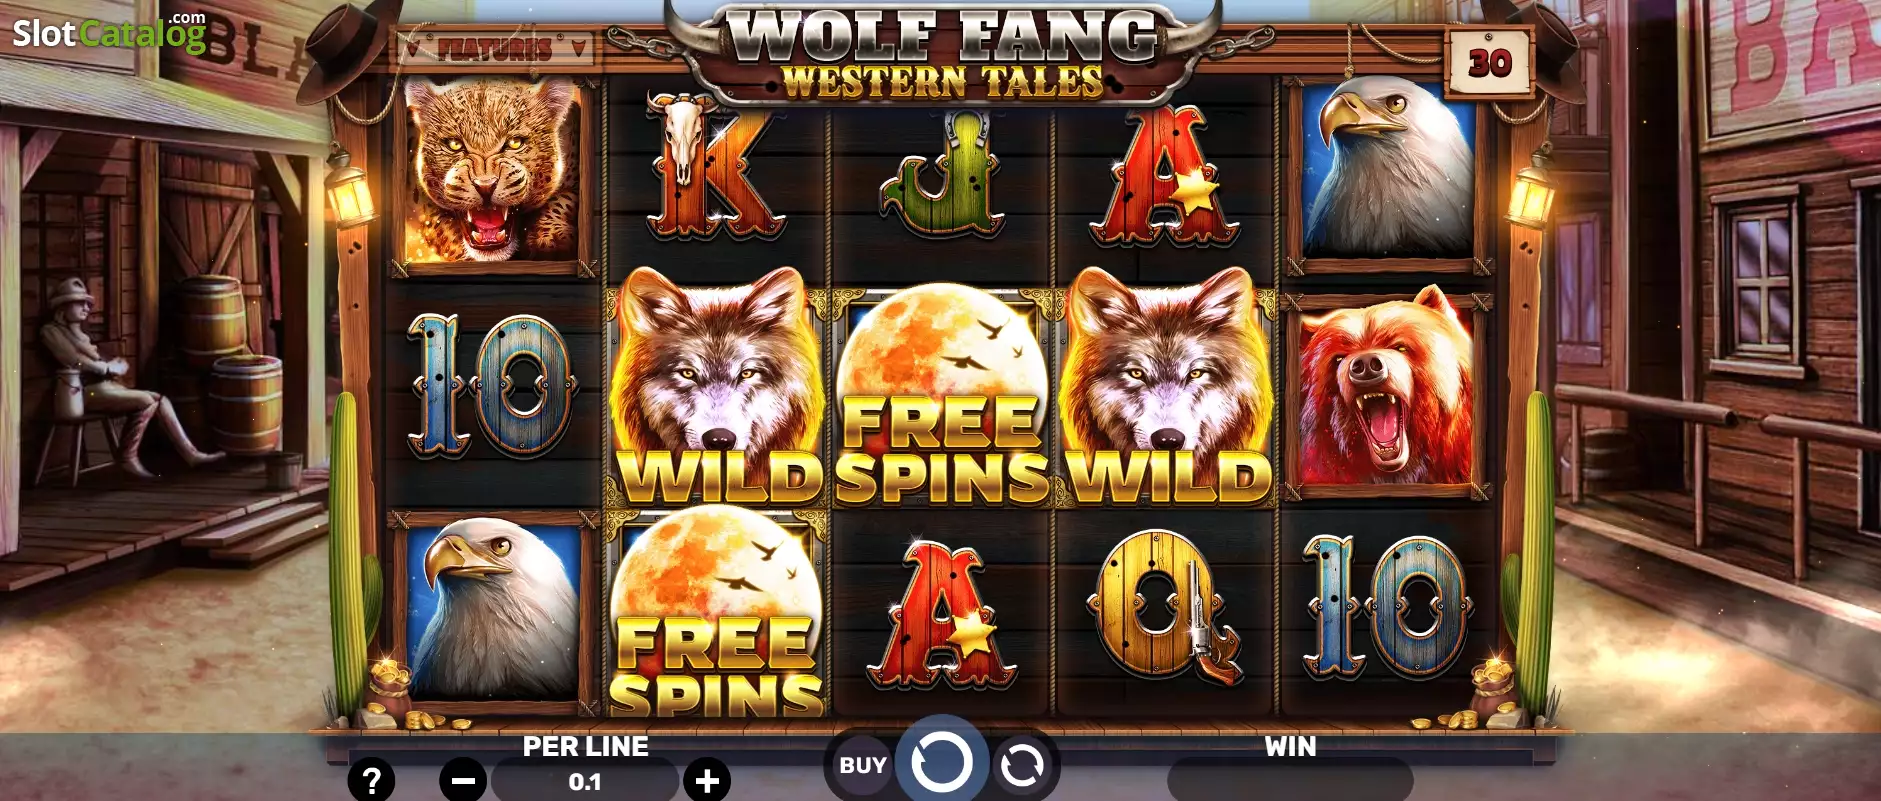Click the 30 paylines sign
The width and height of the screenshot is (1881, 801).
point(1489,63)
